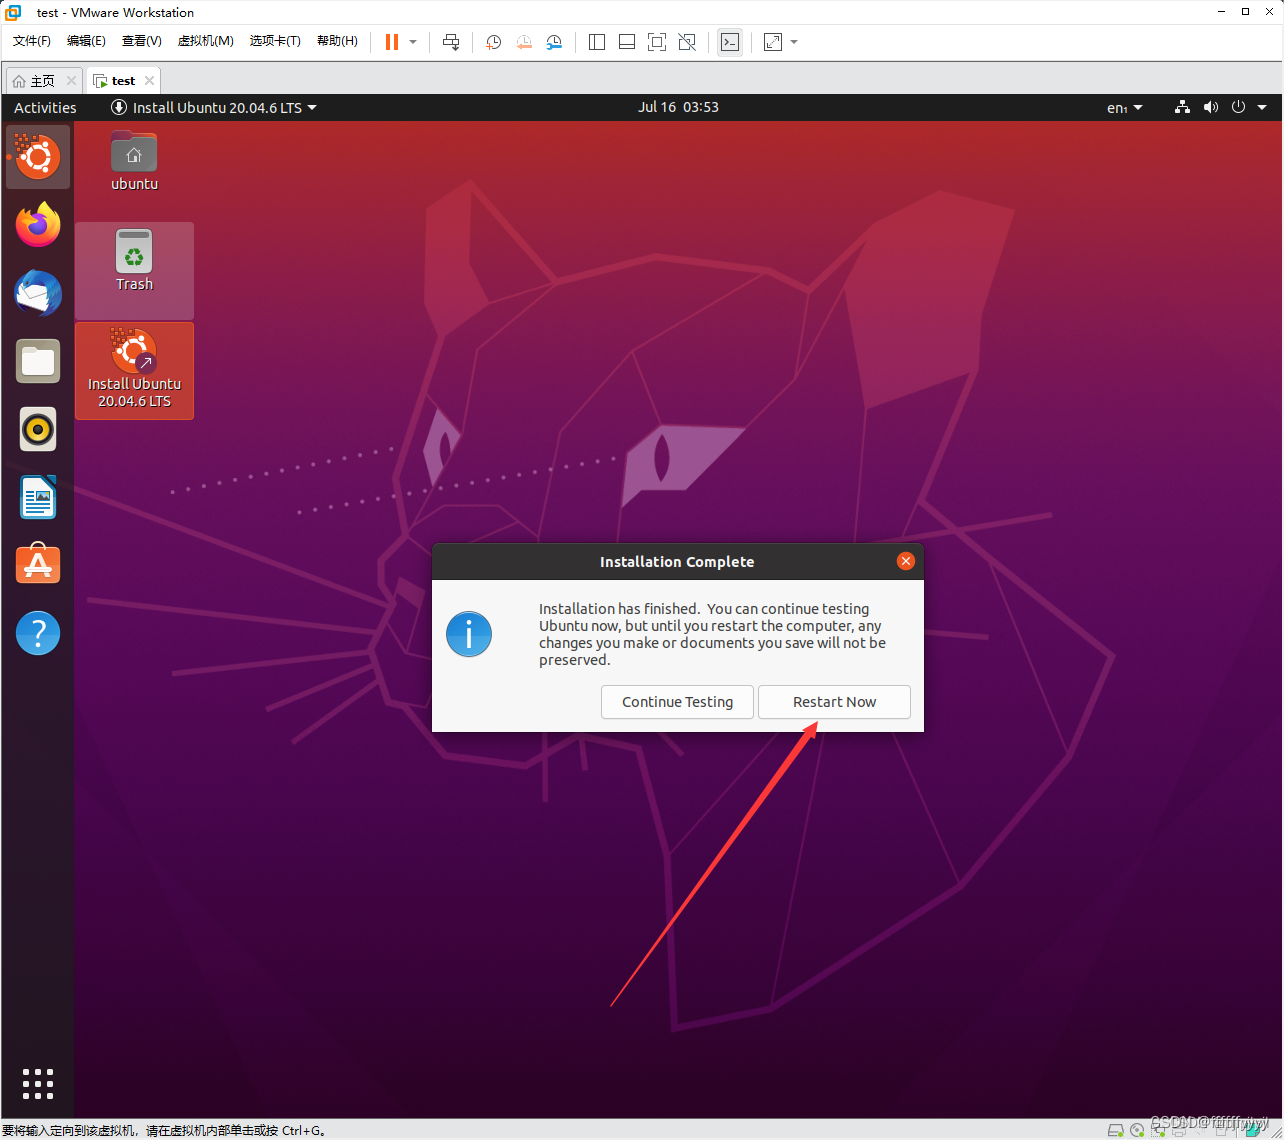Click Restart Now in the dialog
Viewport: 1284px width, 1140px height.
click(834, 702)
